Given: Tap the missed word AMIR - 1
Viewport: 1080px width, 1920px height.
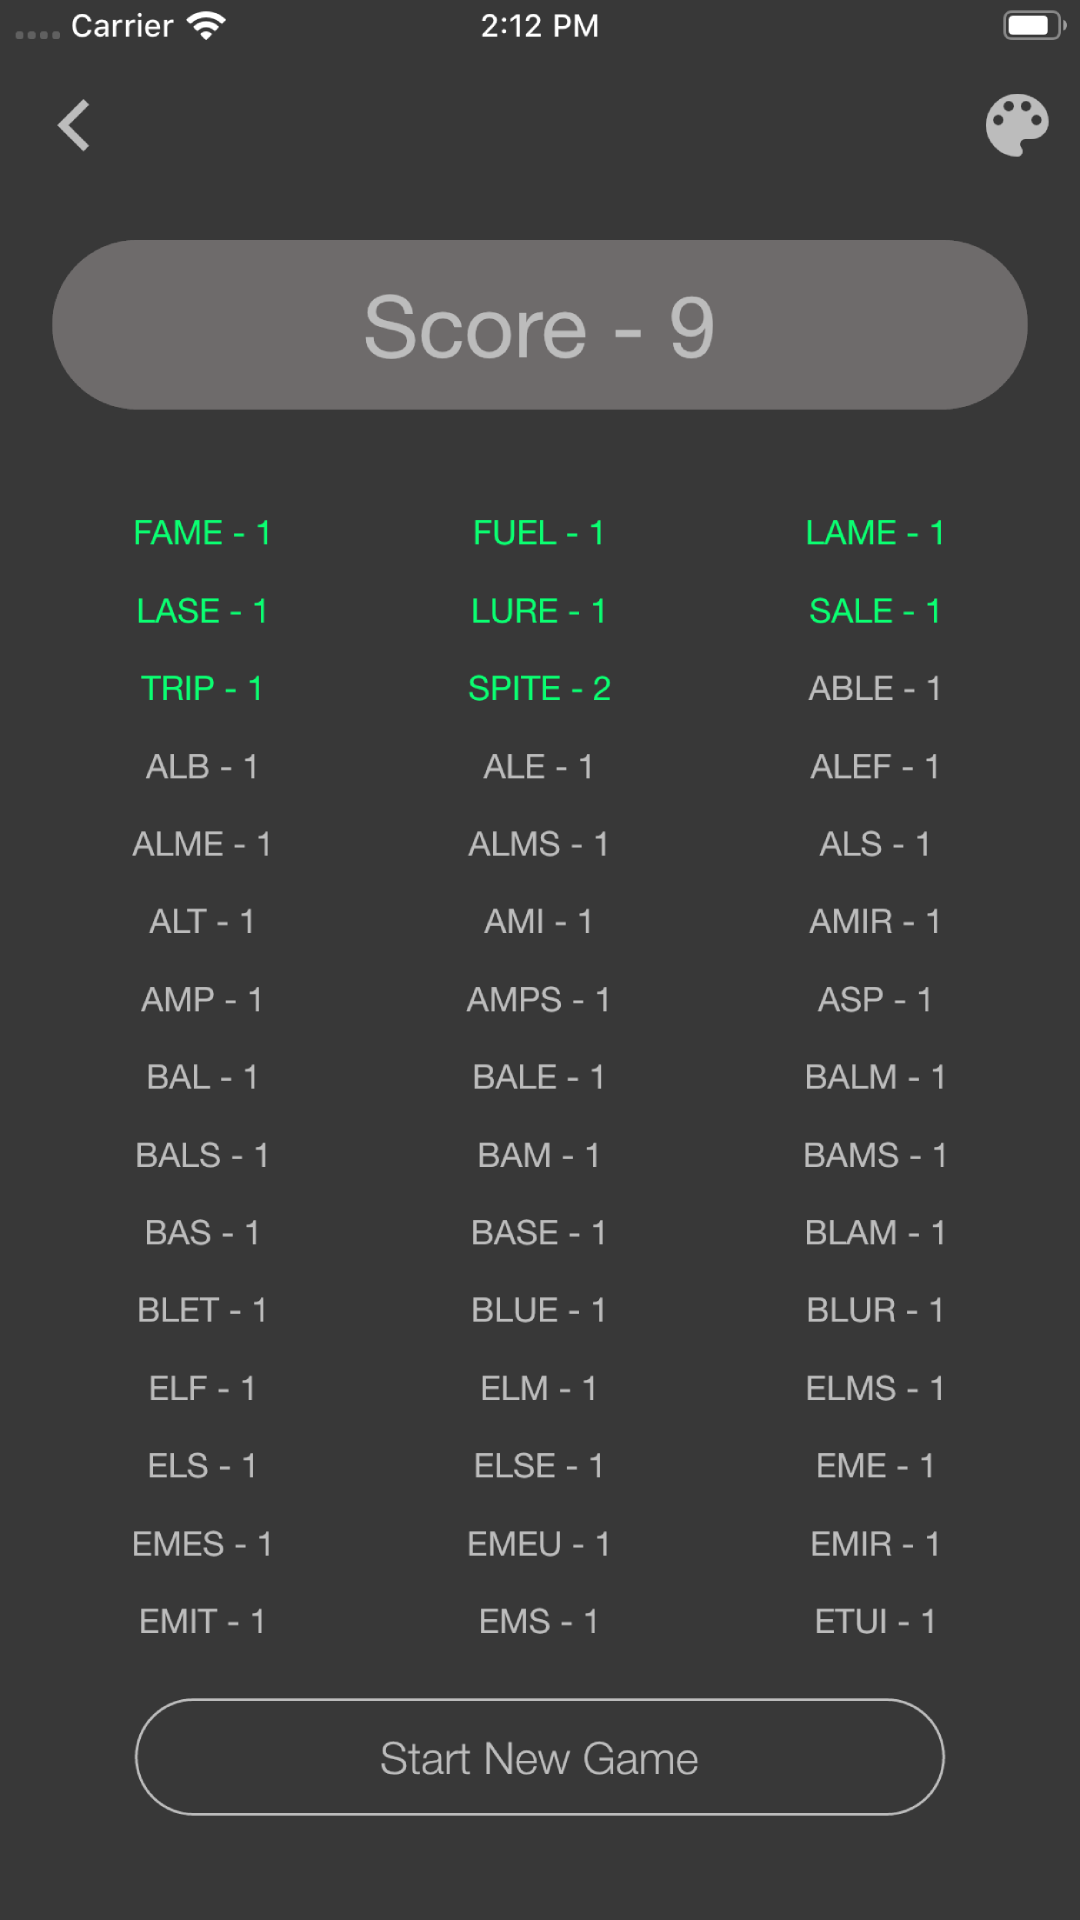Looking at the screenshot, I should (875, 922).
